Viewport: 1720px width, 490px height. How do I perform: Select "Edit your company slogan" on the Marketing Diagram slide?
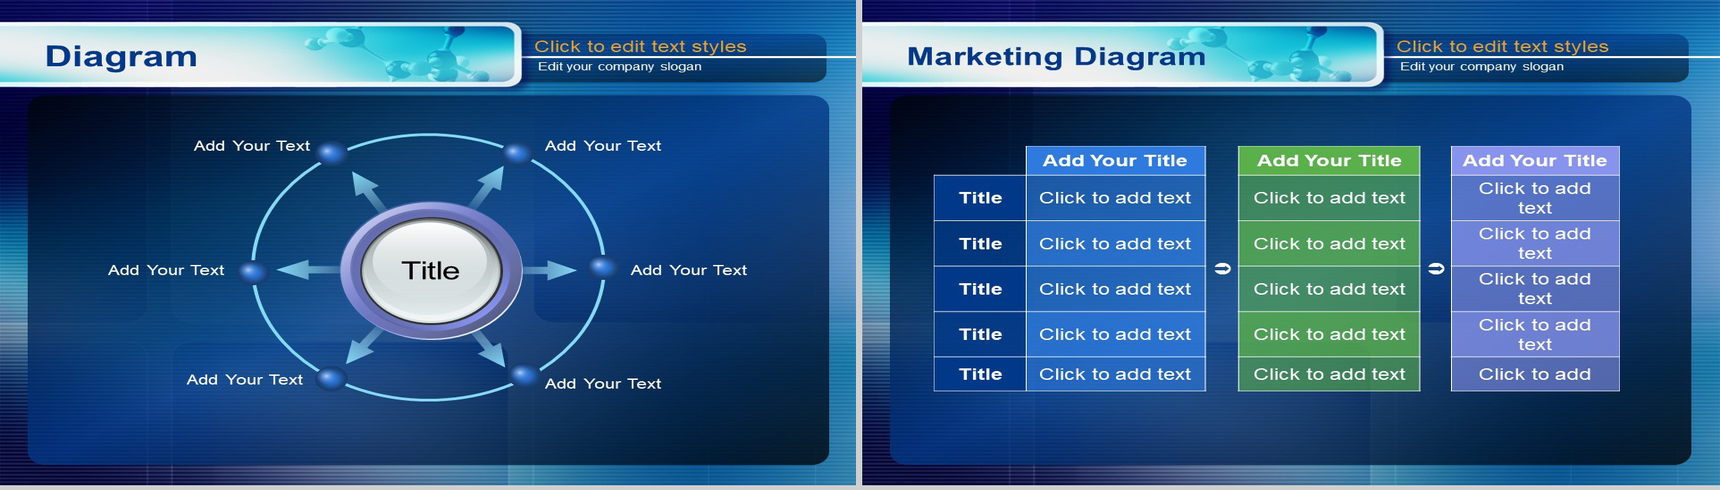(x=1481, y=67)
